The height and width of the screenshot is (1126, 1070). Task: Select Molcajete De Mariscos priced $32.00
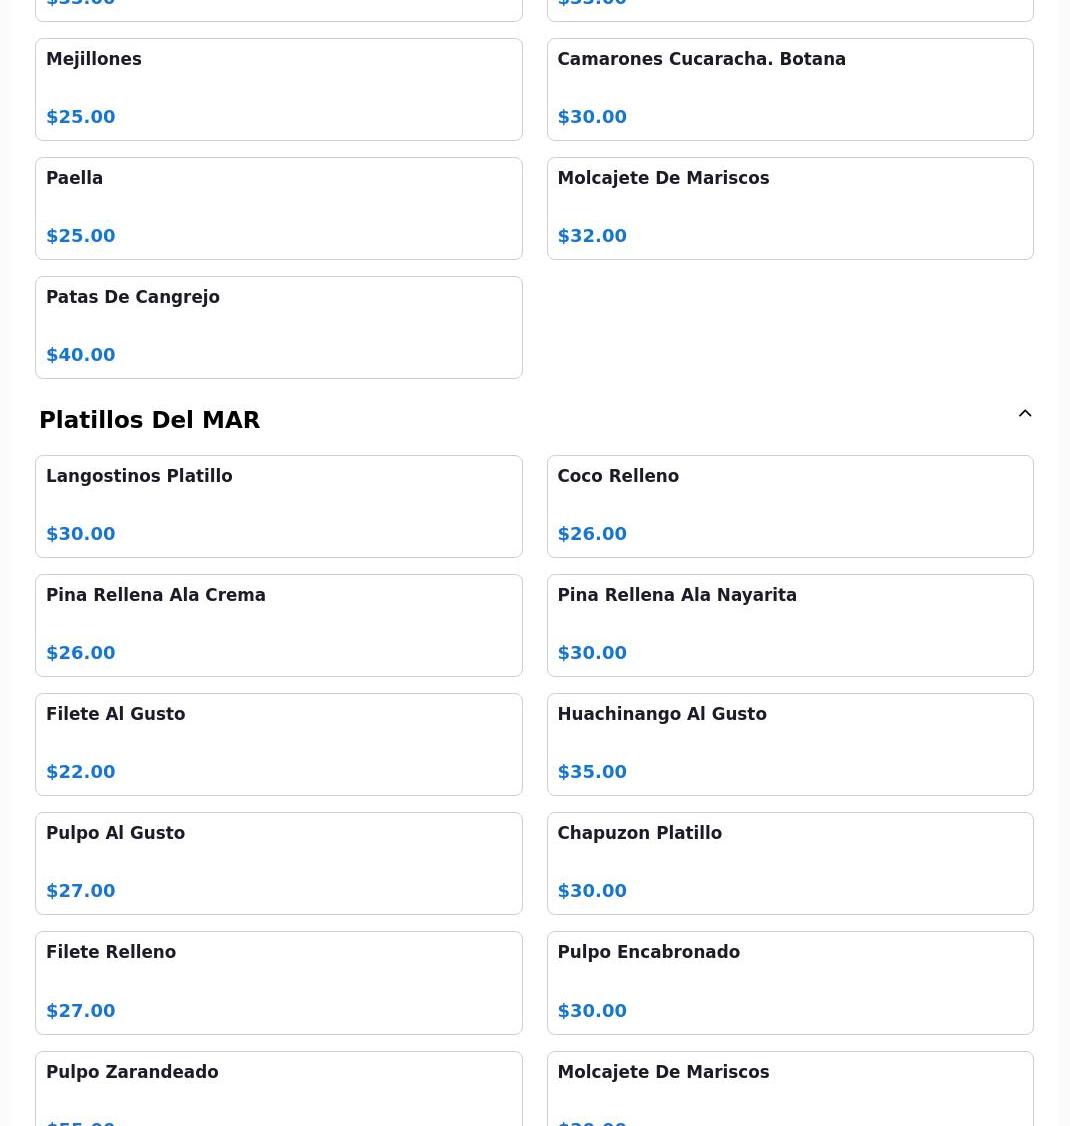tap(790, 209)
